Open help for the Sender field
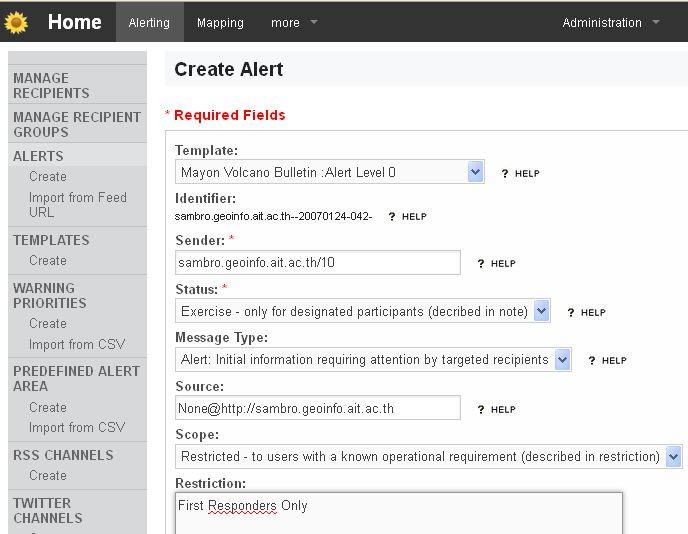 pos(496,263)
